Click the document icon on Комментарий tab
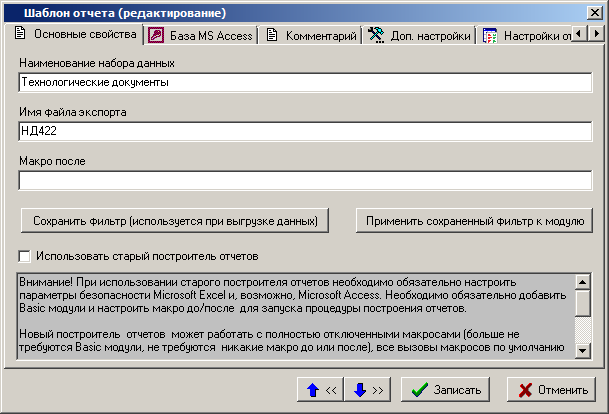This screenshot has height=414, width=609. 271,36
